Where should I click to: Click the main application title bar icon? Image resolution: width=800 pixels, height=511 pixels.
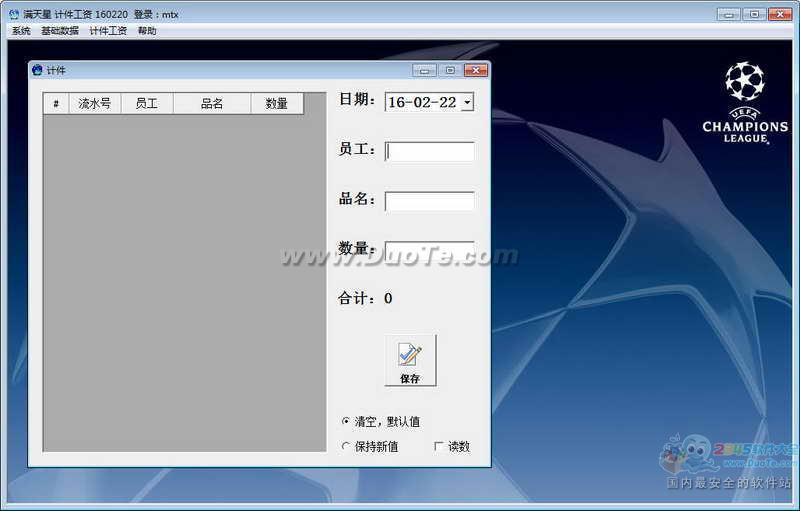pos(14,14)
